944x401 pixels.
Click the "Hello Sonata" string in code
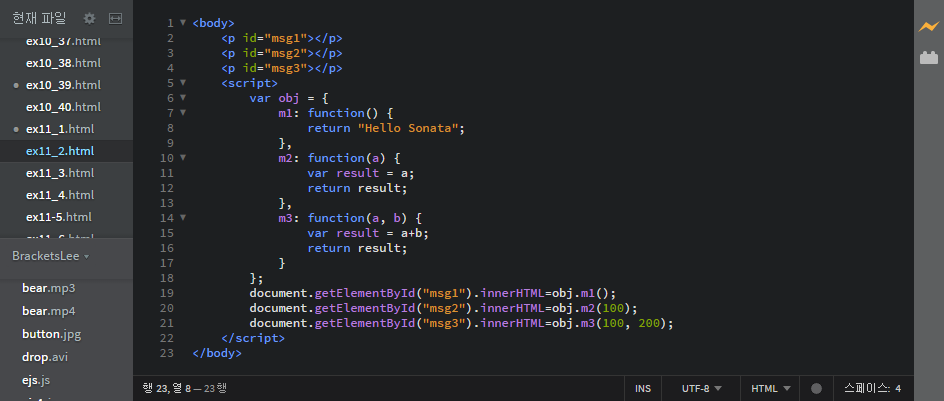(408, 128)
